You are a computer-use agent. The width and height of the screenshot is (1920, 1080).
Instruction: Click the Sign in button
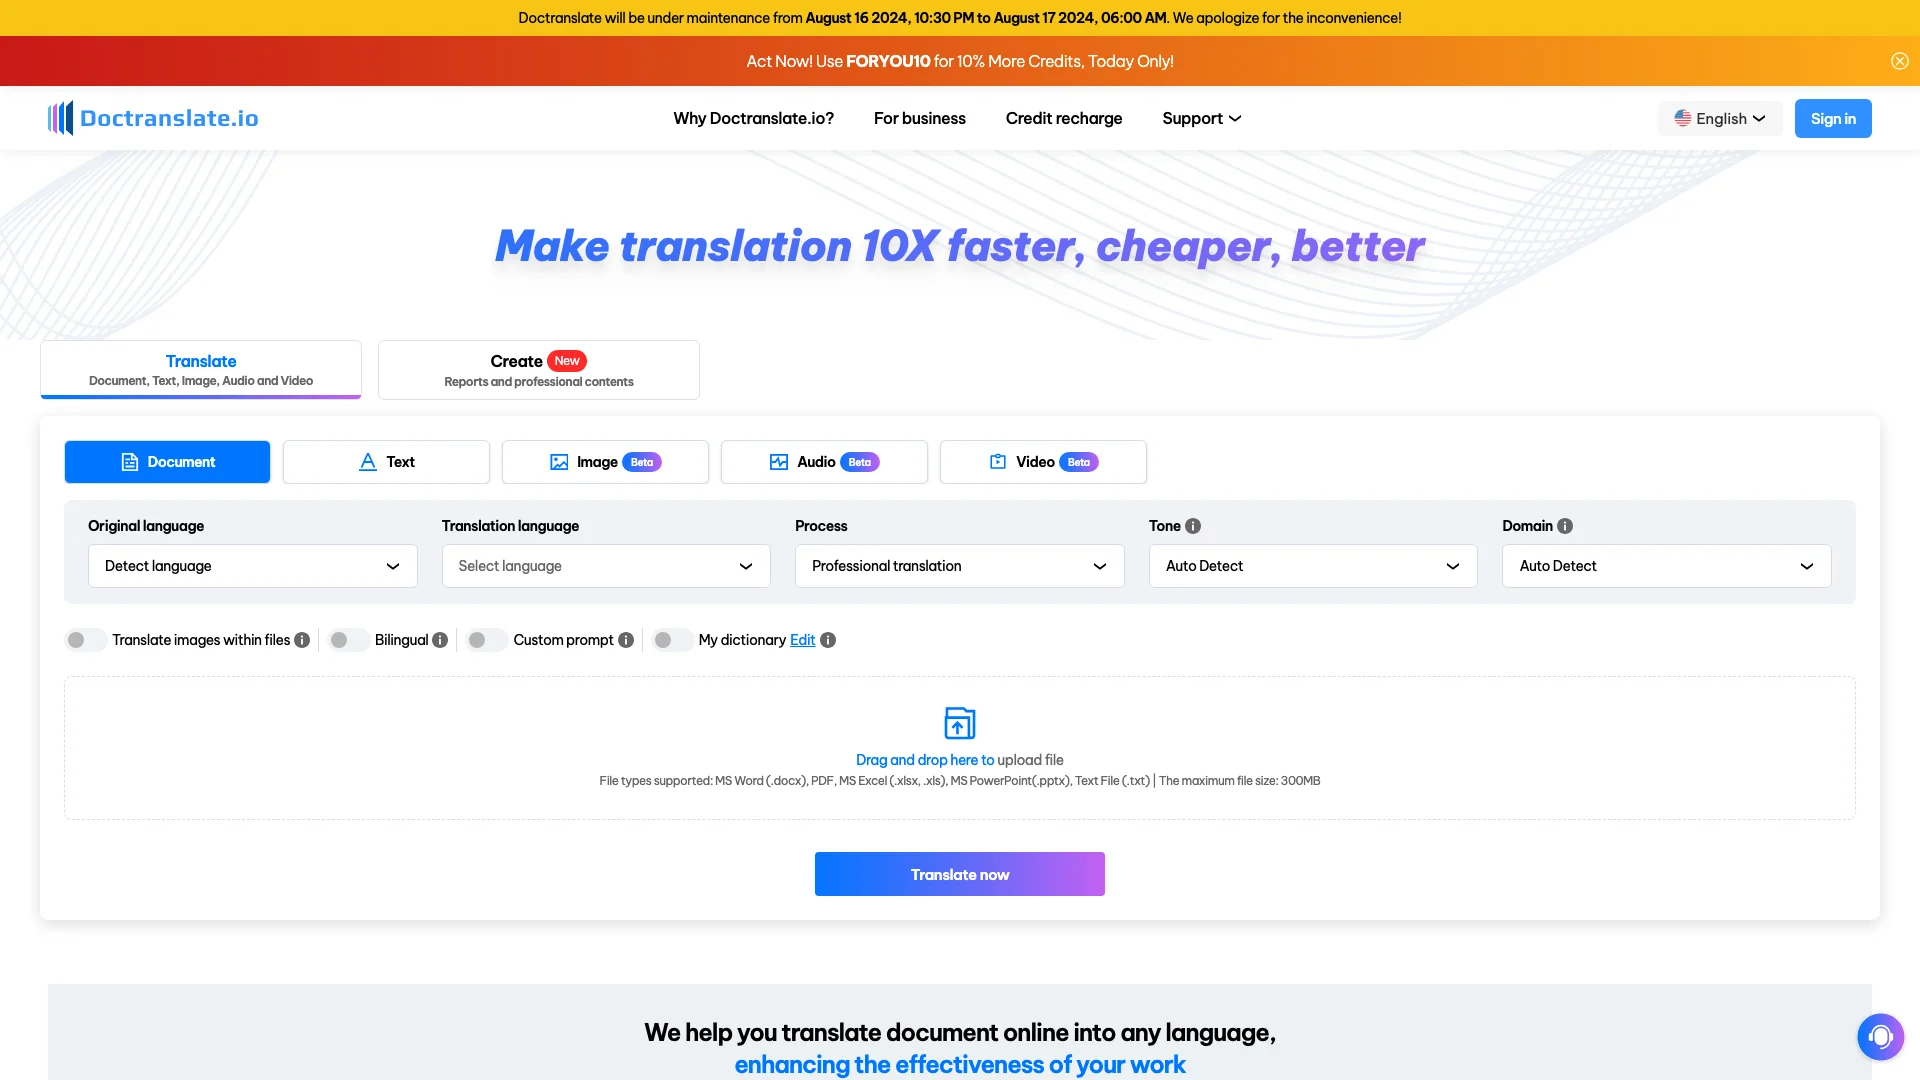tap(1833, 117)
